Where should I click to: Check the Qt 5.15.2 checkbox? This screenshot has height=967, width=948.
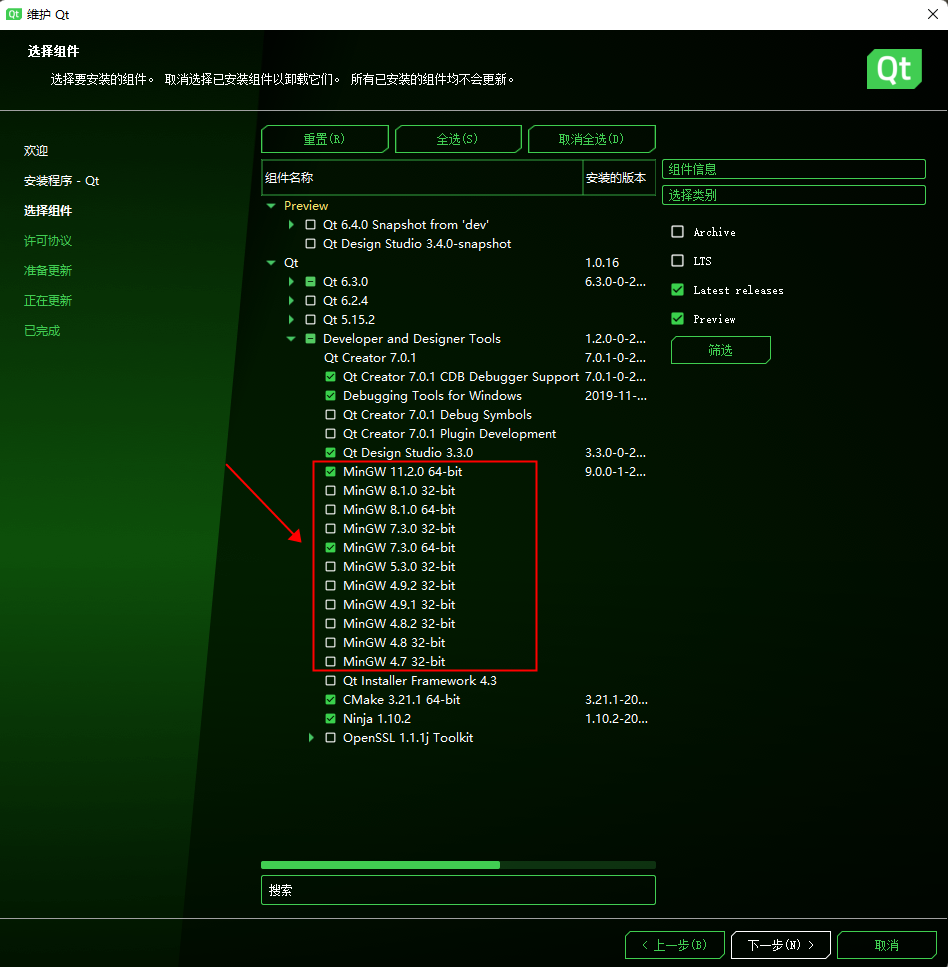(x=311, y=319)
